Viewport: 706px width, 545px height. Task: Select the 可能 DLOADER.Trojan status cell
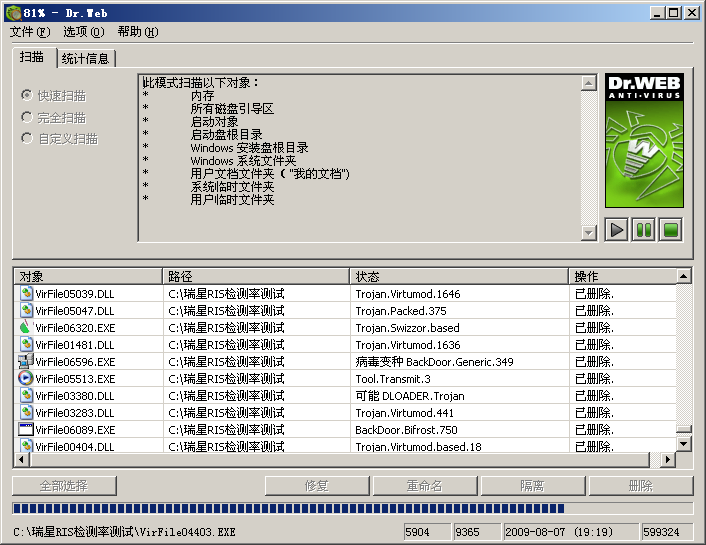pyautogui.click(x=460, y=396)
